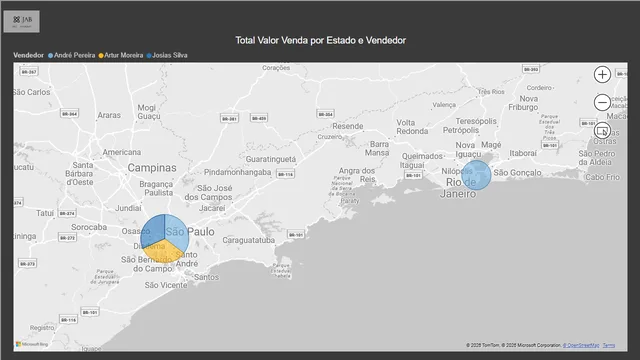The height and width of the screenshot is (360, 640).
Task: Click the Petrópolis label
Action: pyautogui.click(x=461, y=130)
